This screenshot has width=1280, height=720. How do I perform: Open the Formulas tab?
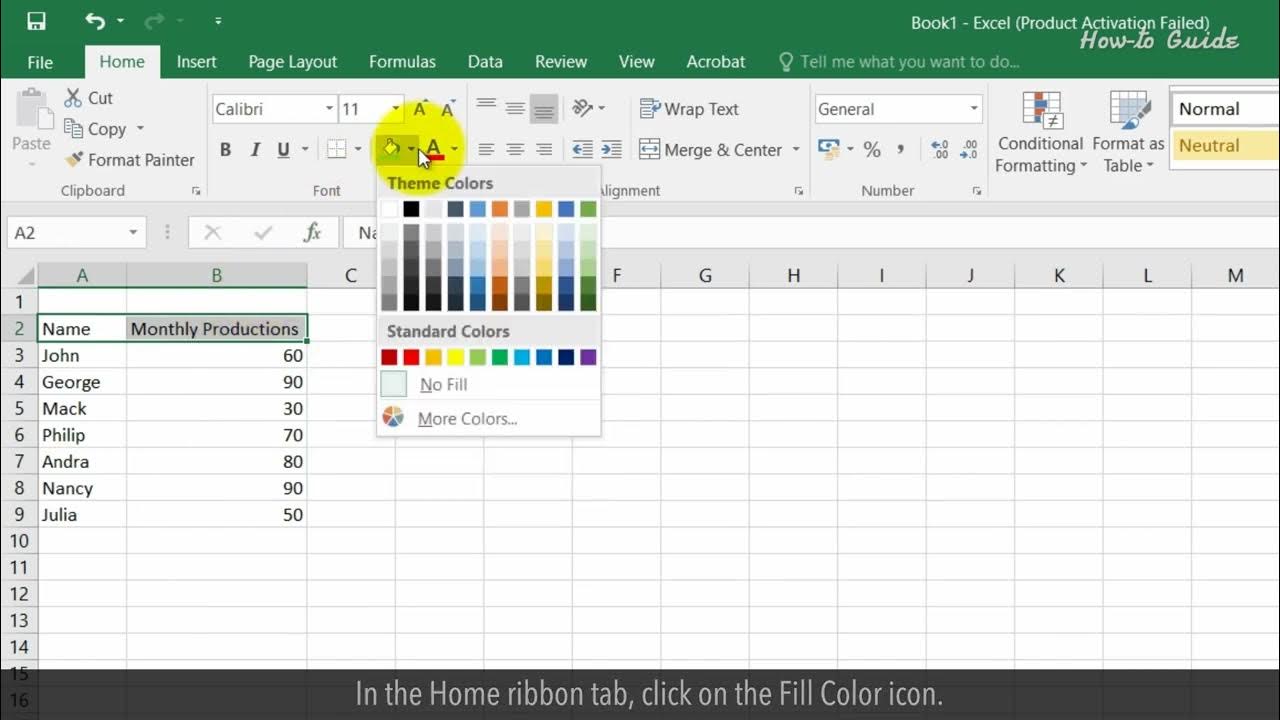pos(402,62)
